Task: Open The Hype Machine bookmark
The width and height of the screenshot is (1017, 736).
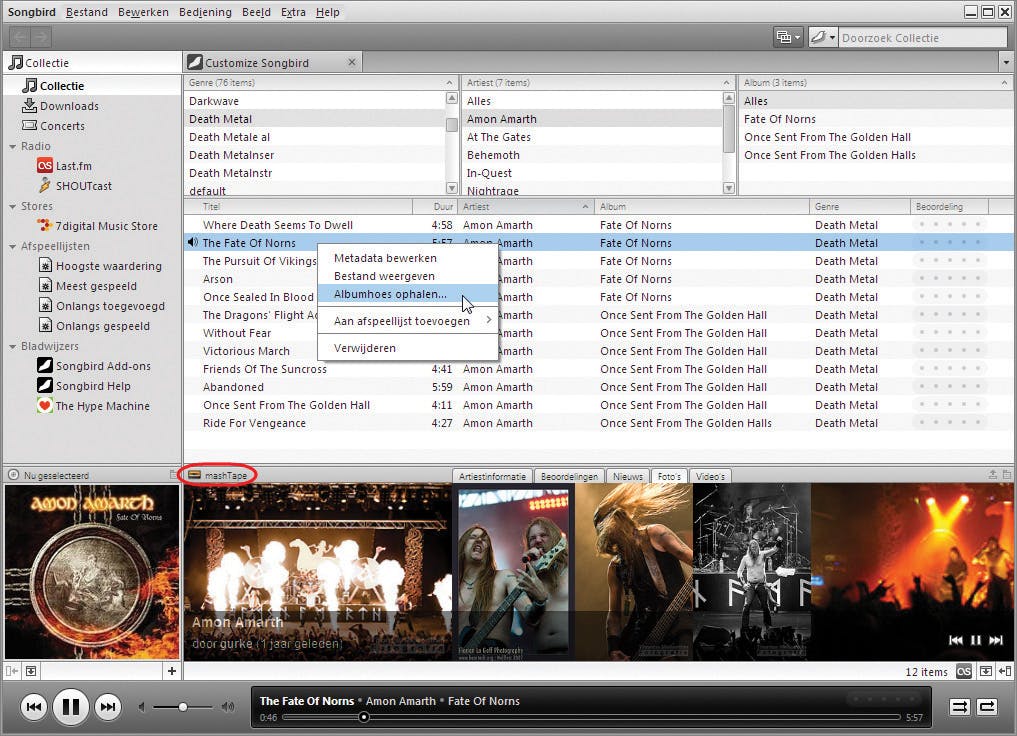Action: [x=94, y=406]
